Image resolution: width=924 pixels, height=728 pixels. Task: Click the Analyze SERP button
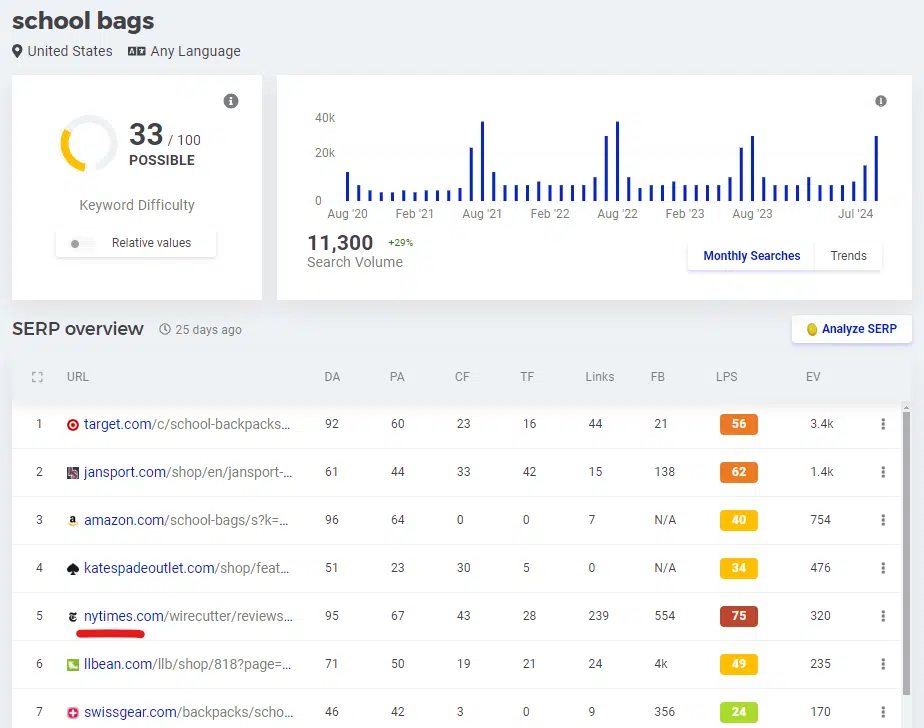click(852, 329)
